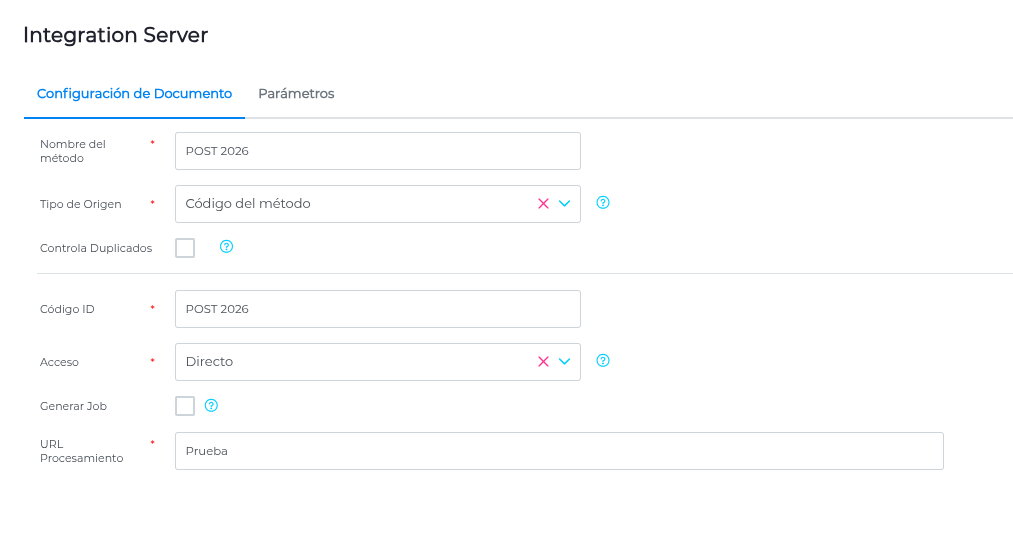Show help tooltip for Controla Duplicados

(x=226, y=246)
